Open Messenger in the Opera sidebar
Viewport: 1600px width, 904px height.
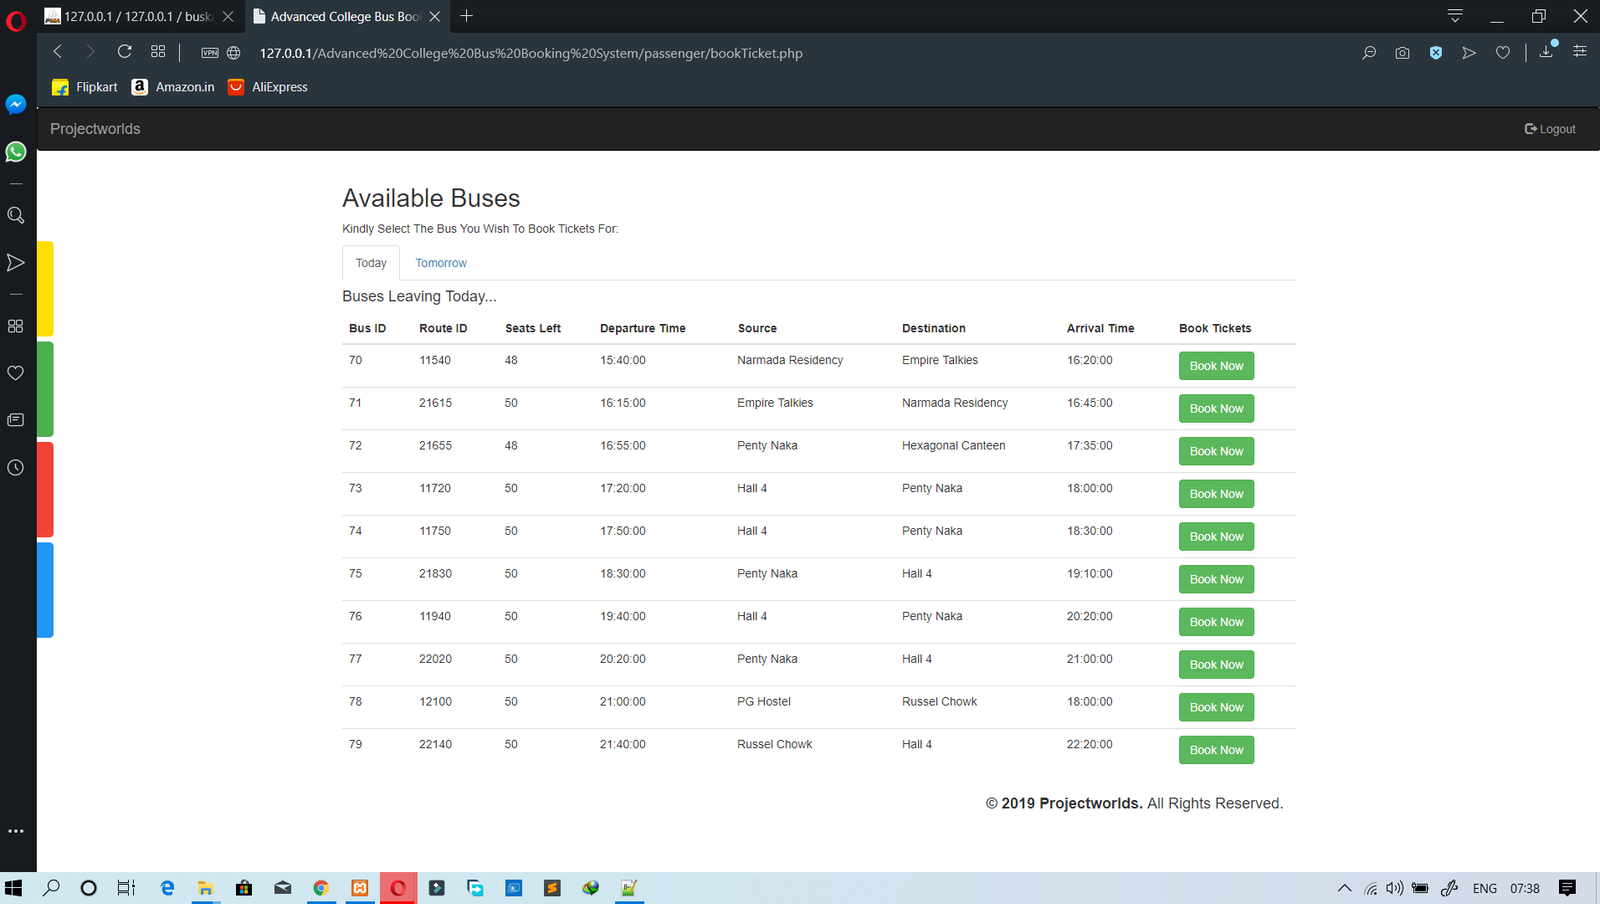tap(16, 104)
